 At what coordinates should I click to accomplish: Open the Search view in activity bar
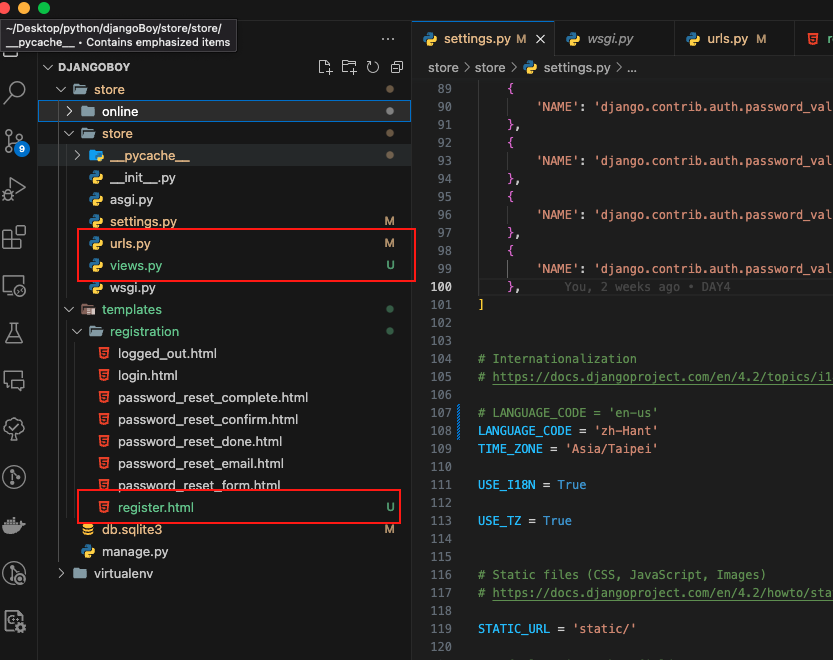(x=14, y=92)
